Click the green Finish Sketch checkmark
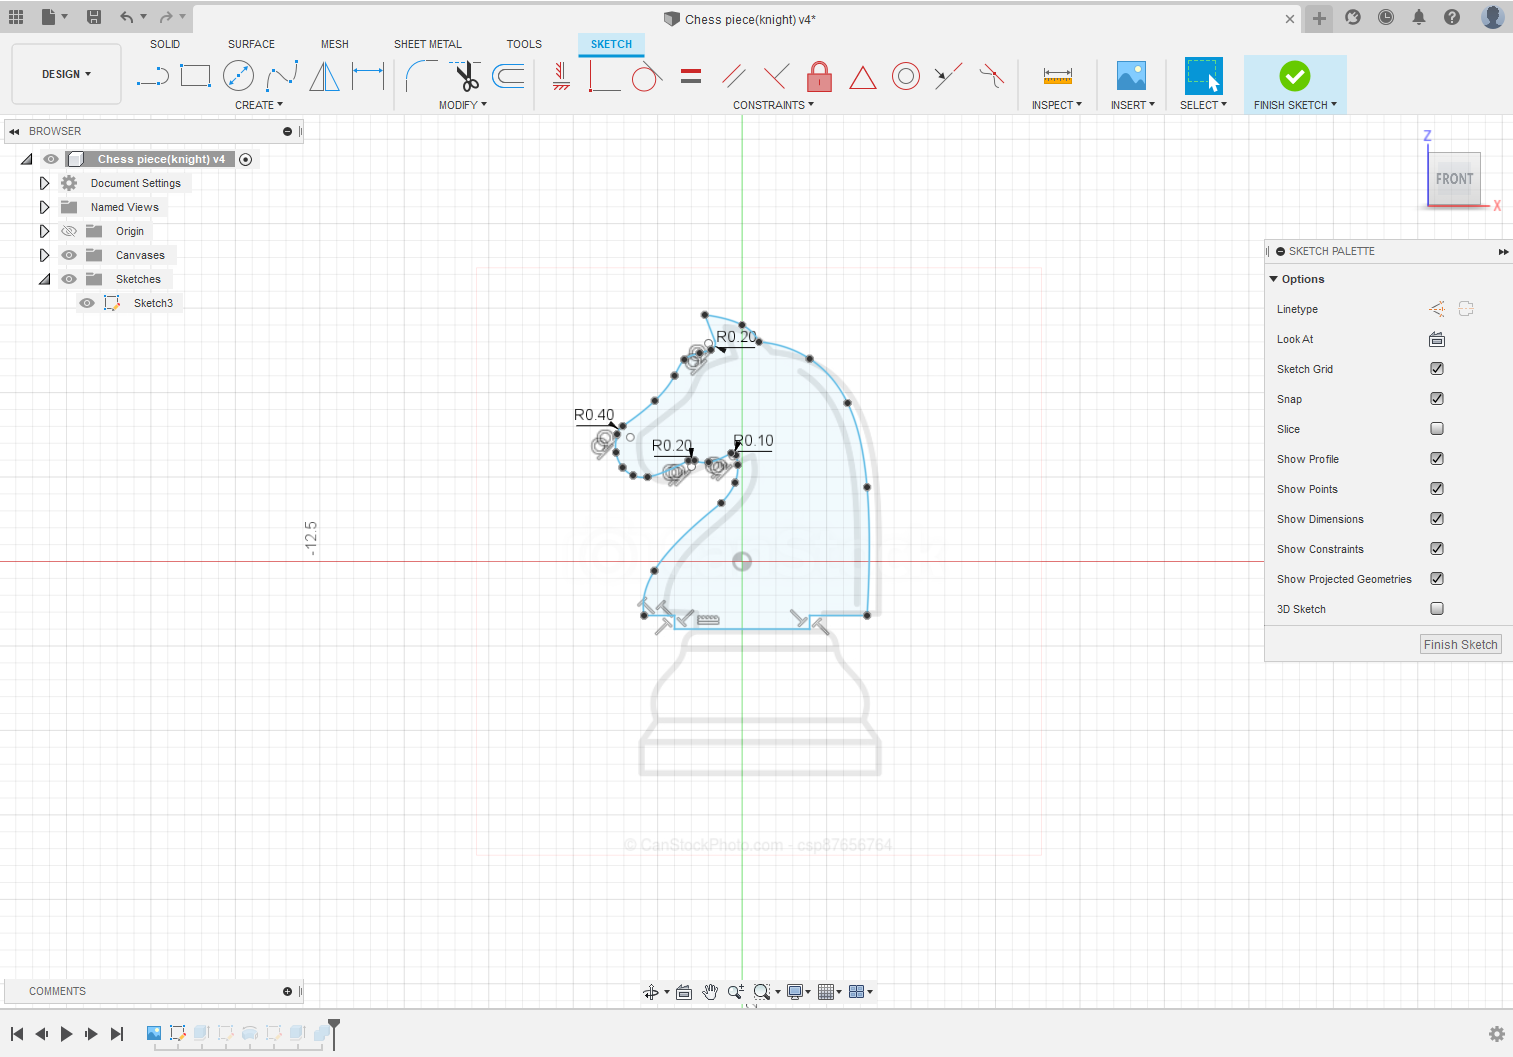This screenshot has height=1057, width=1513. point(1295,76)
